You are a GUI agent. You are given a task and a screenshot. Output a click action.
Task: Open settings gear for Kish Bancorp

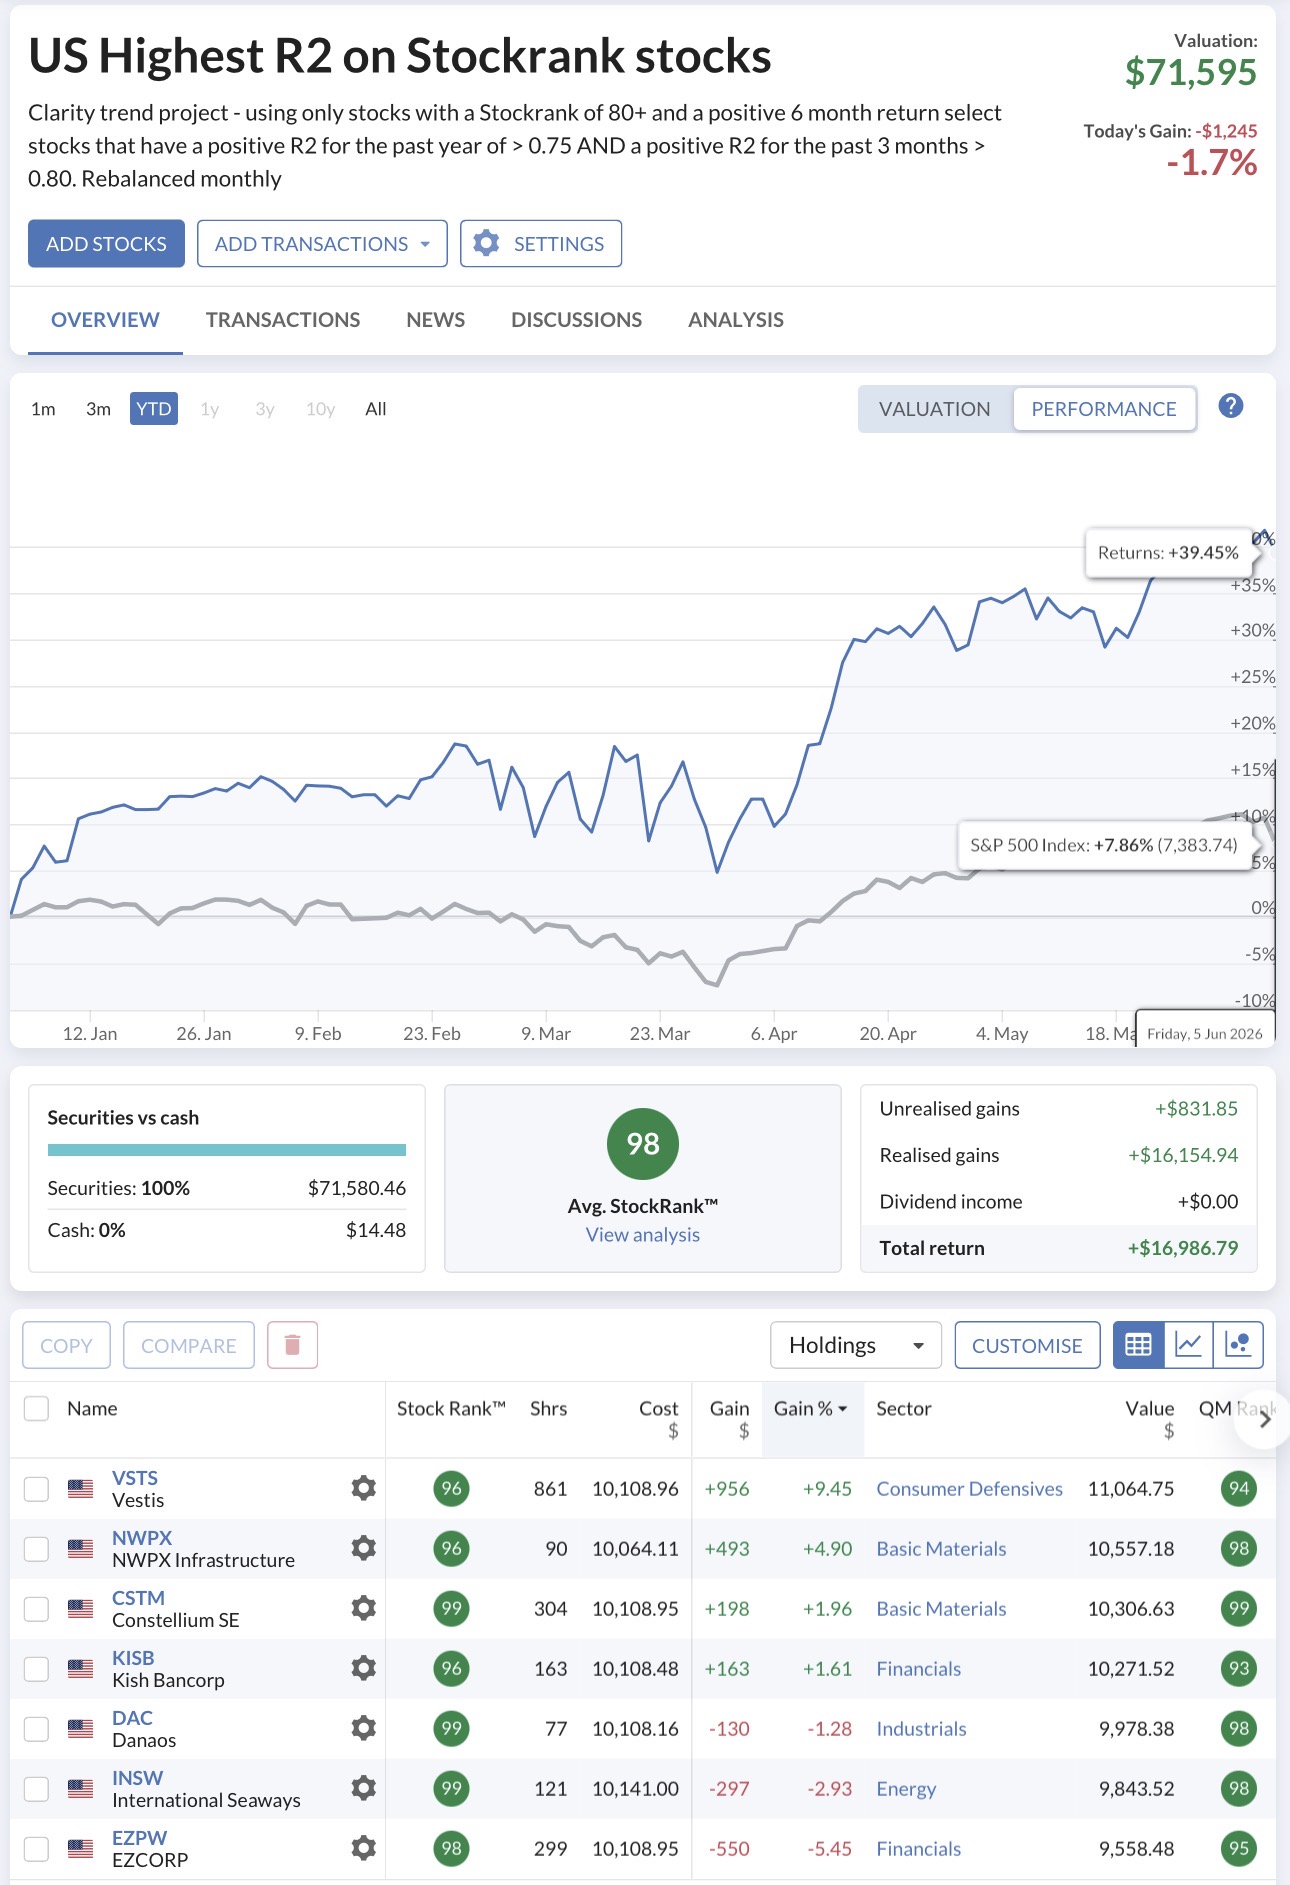364,1668
